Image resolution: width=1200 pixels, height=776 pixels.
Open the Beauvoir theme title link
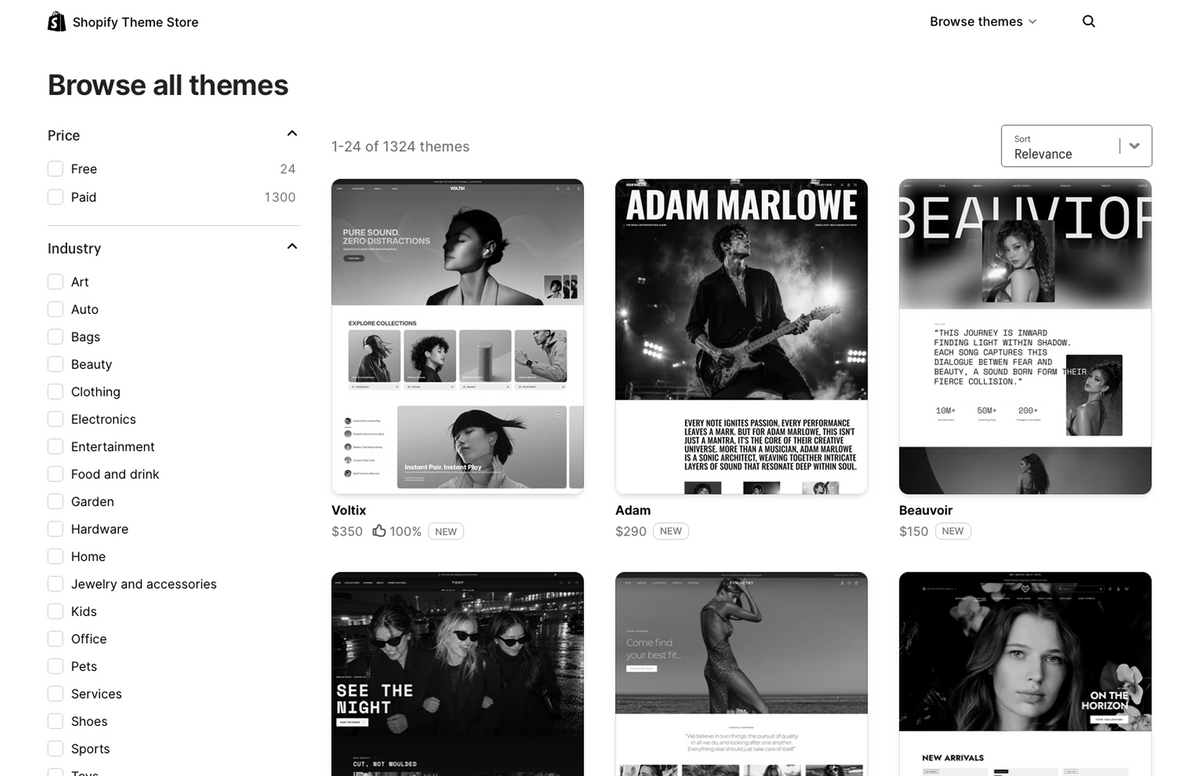coord(926,510)
